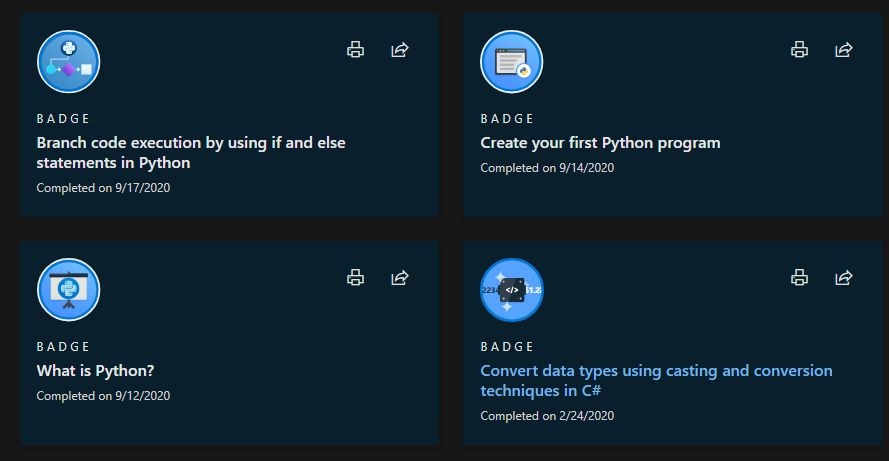Print the Convert data types C# badge
This screenshot has height=461, width=889.
799,278
